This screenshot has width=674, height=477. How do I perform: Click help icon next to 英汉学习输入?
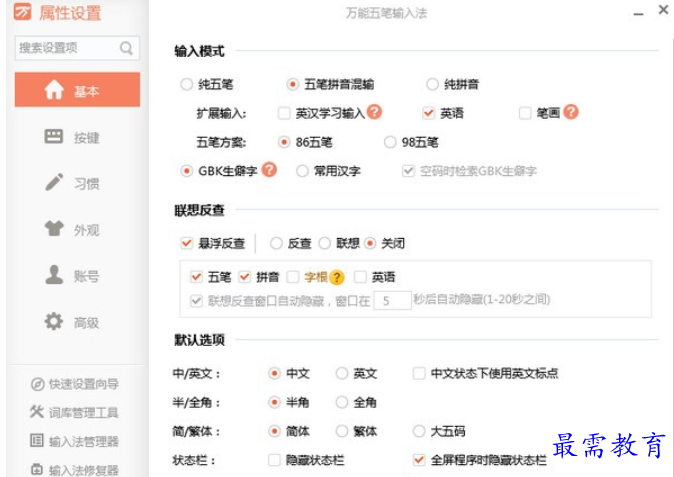(x=374, y=112)
